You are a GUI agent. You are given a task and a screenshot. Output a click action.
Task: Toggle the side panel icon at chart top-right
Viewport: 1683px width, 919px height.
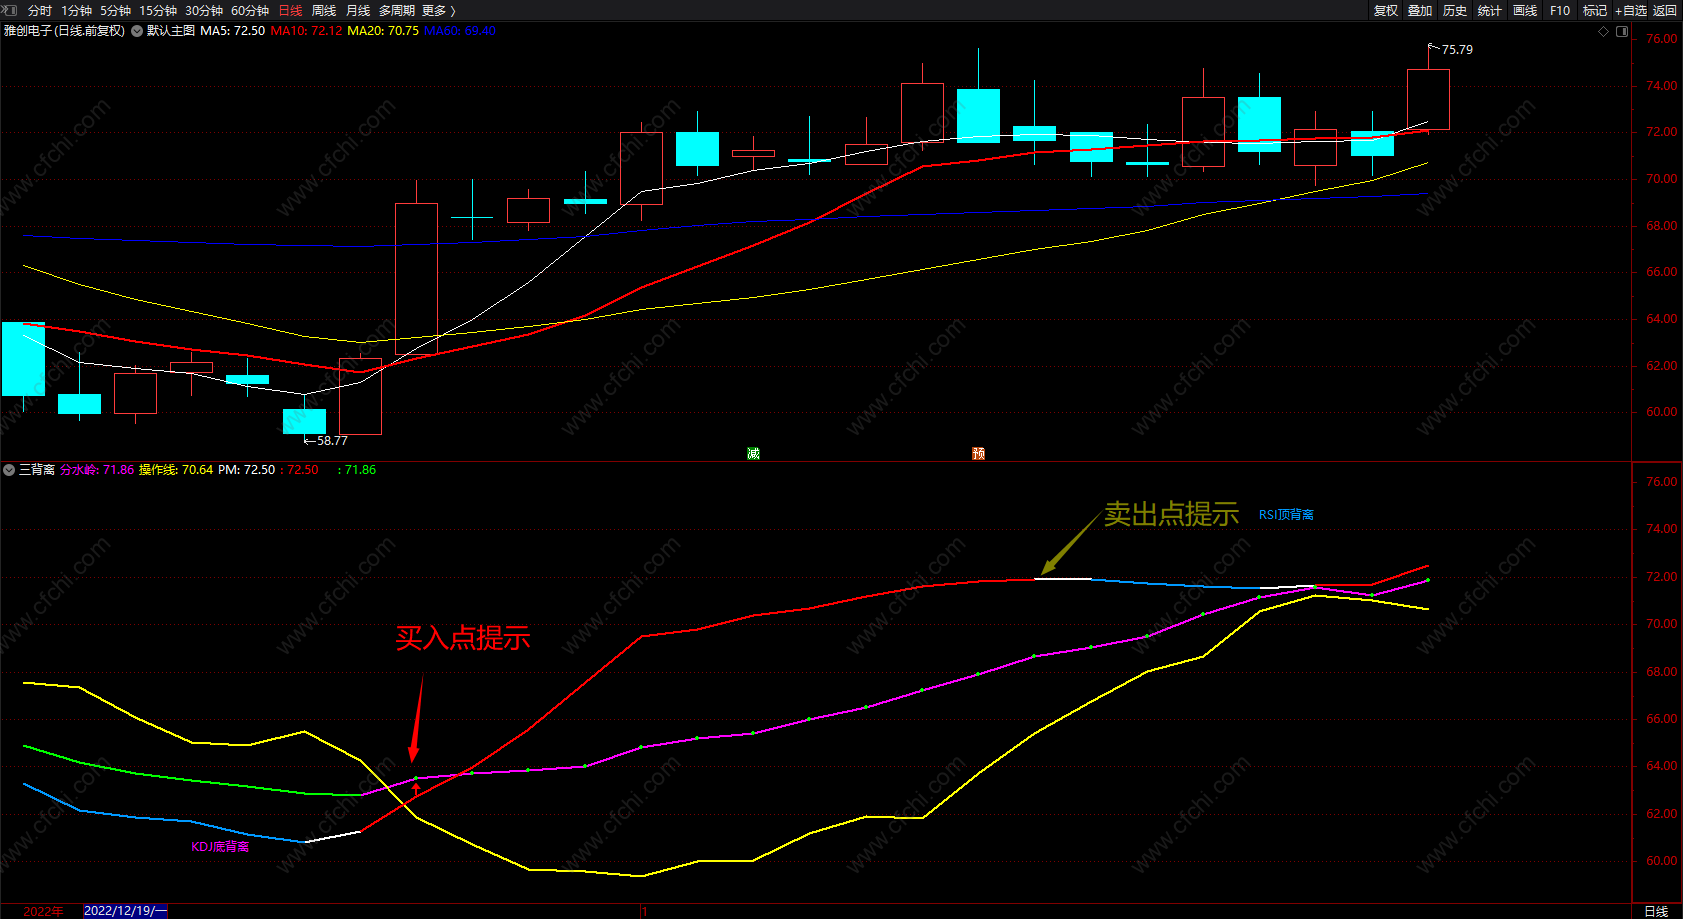tap(1622, 32)
